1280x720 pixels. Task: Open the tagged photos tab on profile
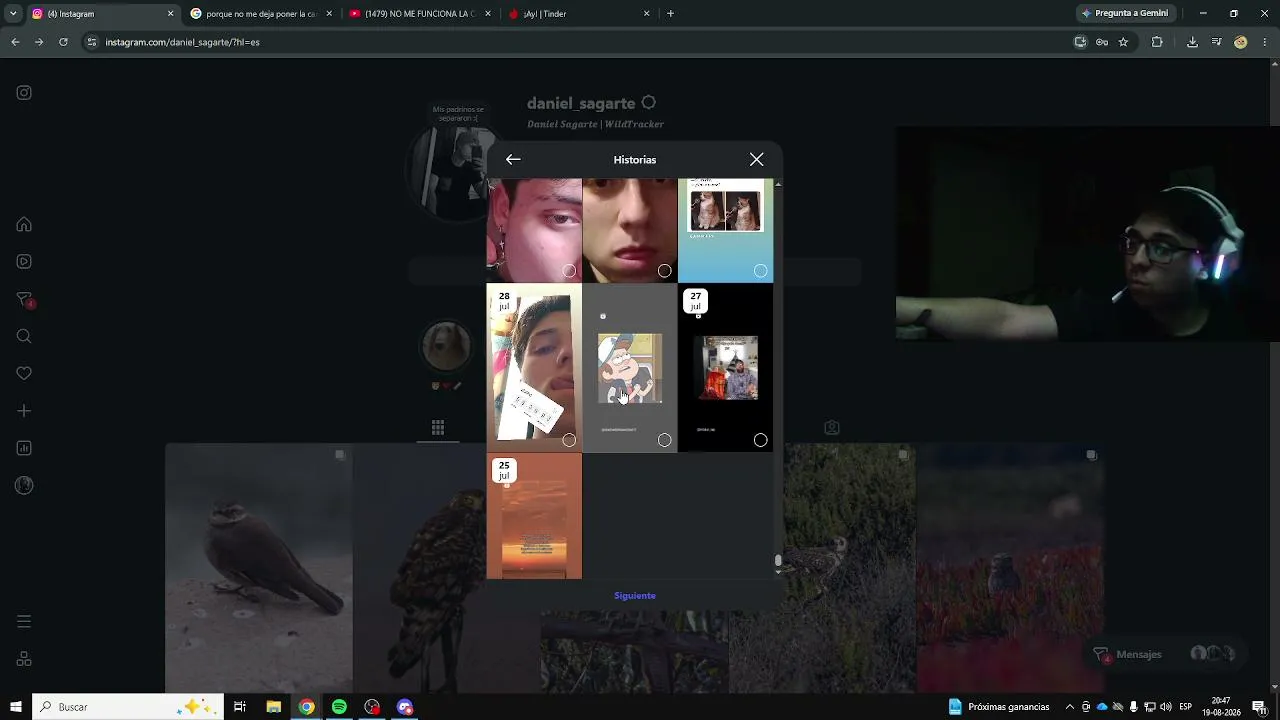coord(832,428)
